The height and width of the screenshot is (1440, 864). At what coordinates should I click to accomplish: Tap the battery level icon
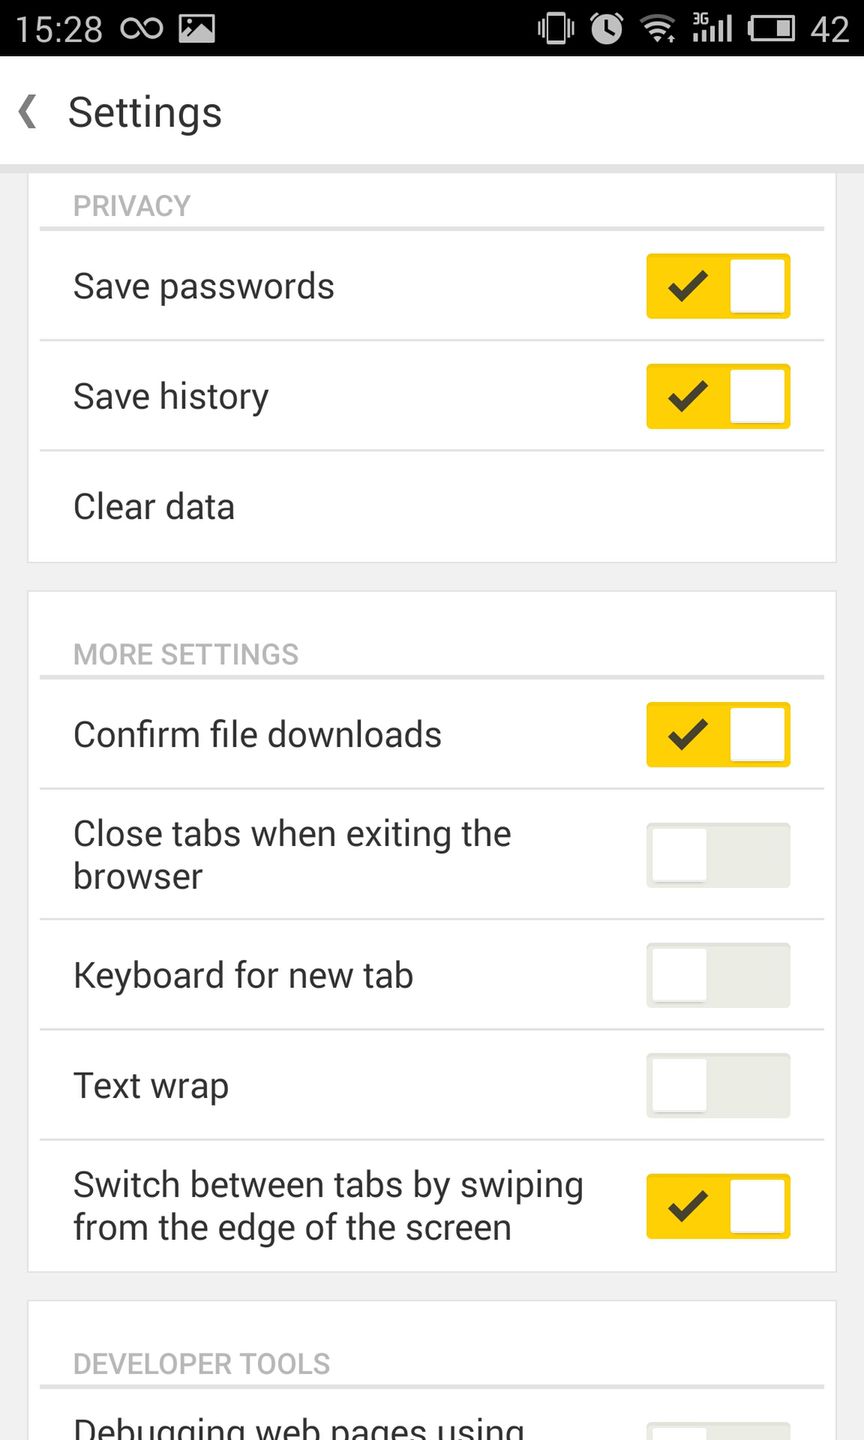[x=772, y=28]
